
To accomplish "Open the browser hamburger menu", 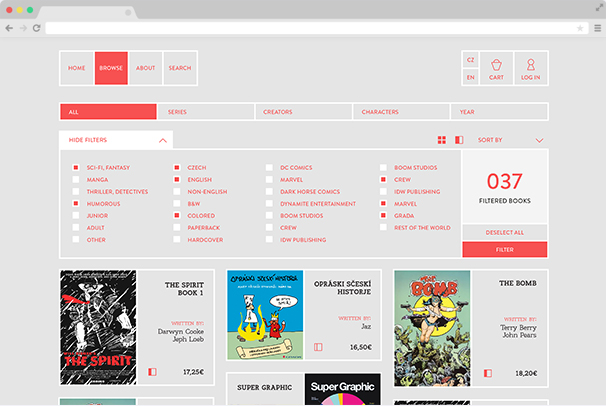I will 597,28.
